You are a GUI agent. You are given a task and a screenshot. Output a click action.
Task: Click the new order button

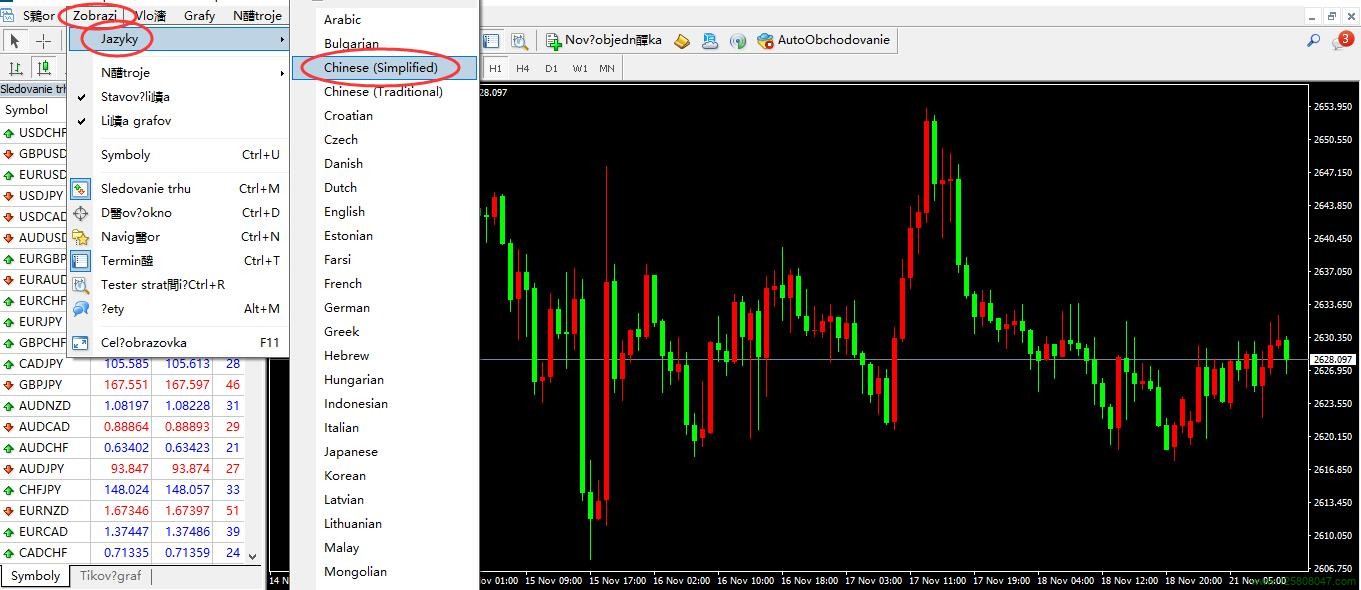[603, 40]
